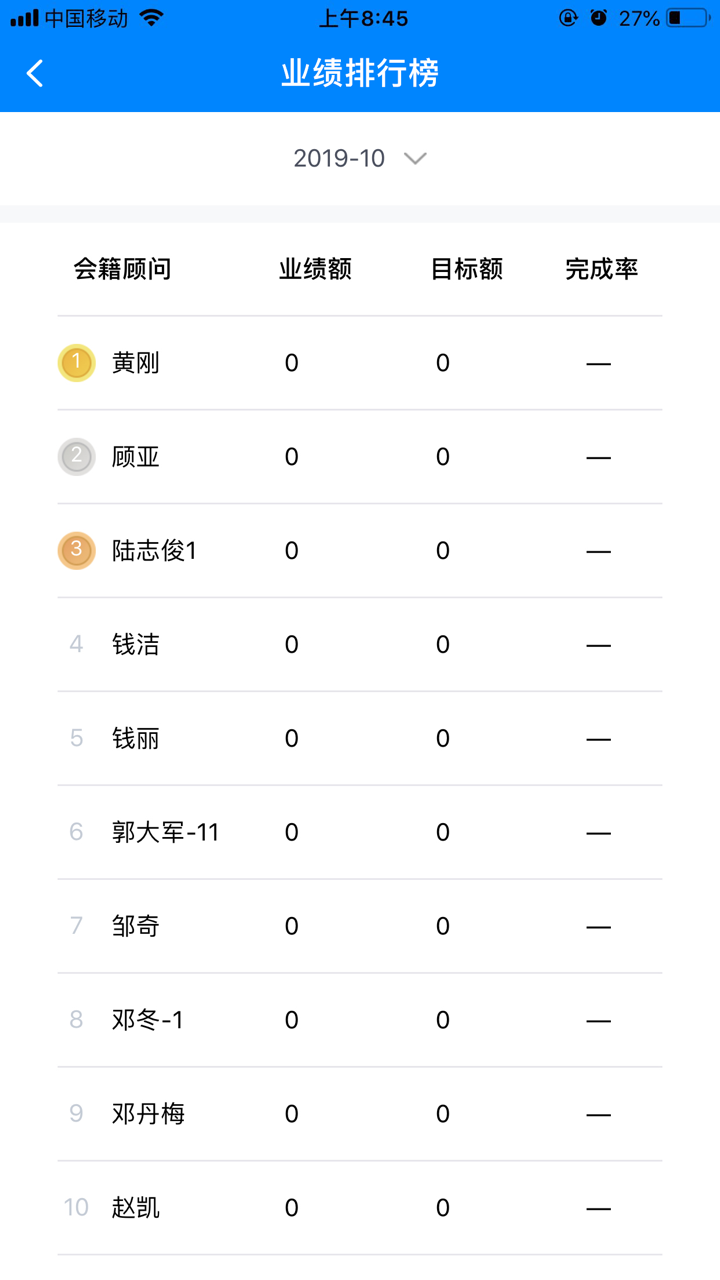Tap the 业绩排行榜 page title
The image size is (720, 1280).
click(360, 73)
